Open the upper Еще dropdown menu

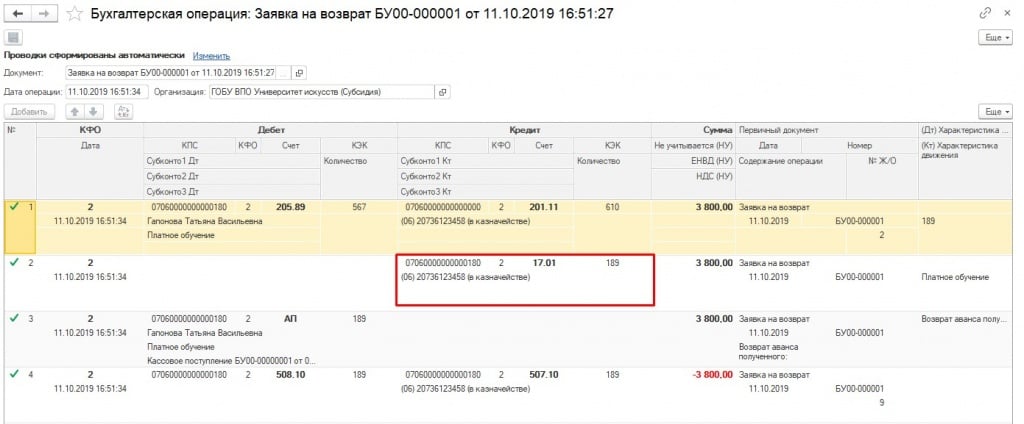coord(995,38)
